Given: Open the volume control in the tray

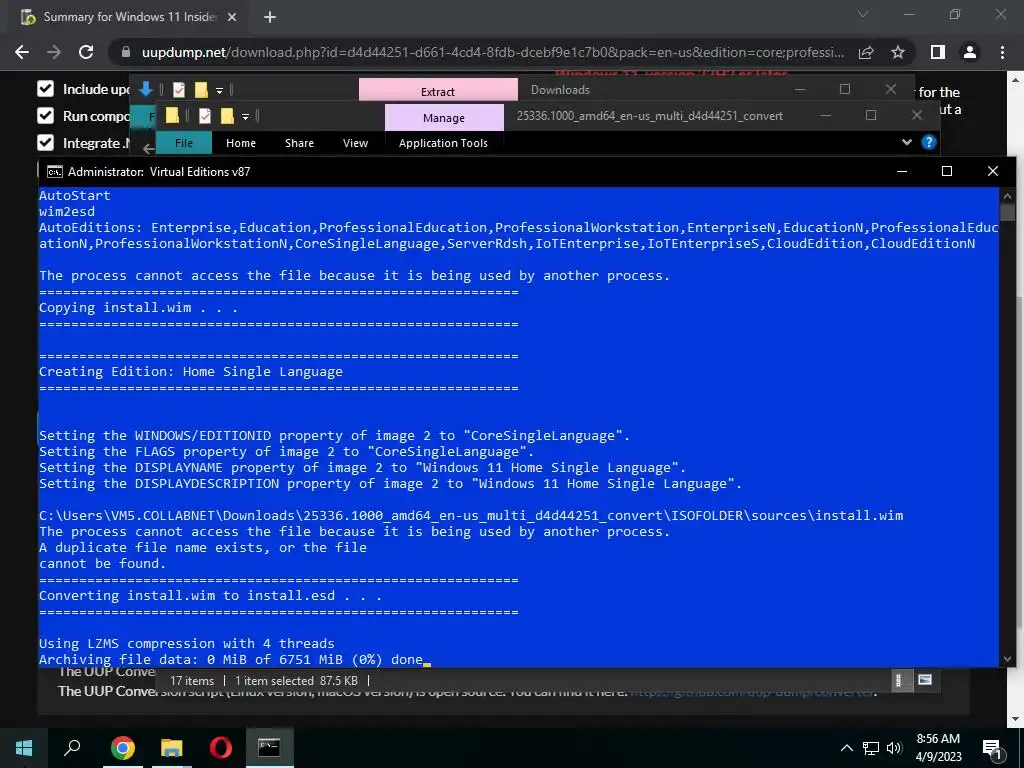Looking at the screenshot, I should point(894,748).
